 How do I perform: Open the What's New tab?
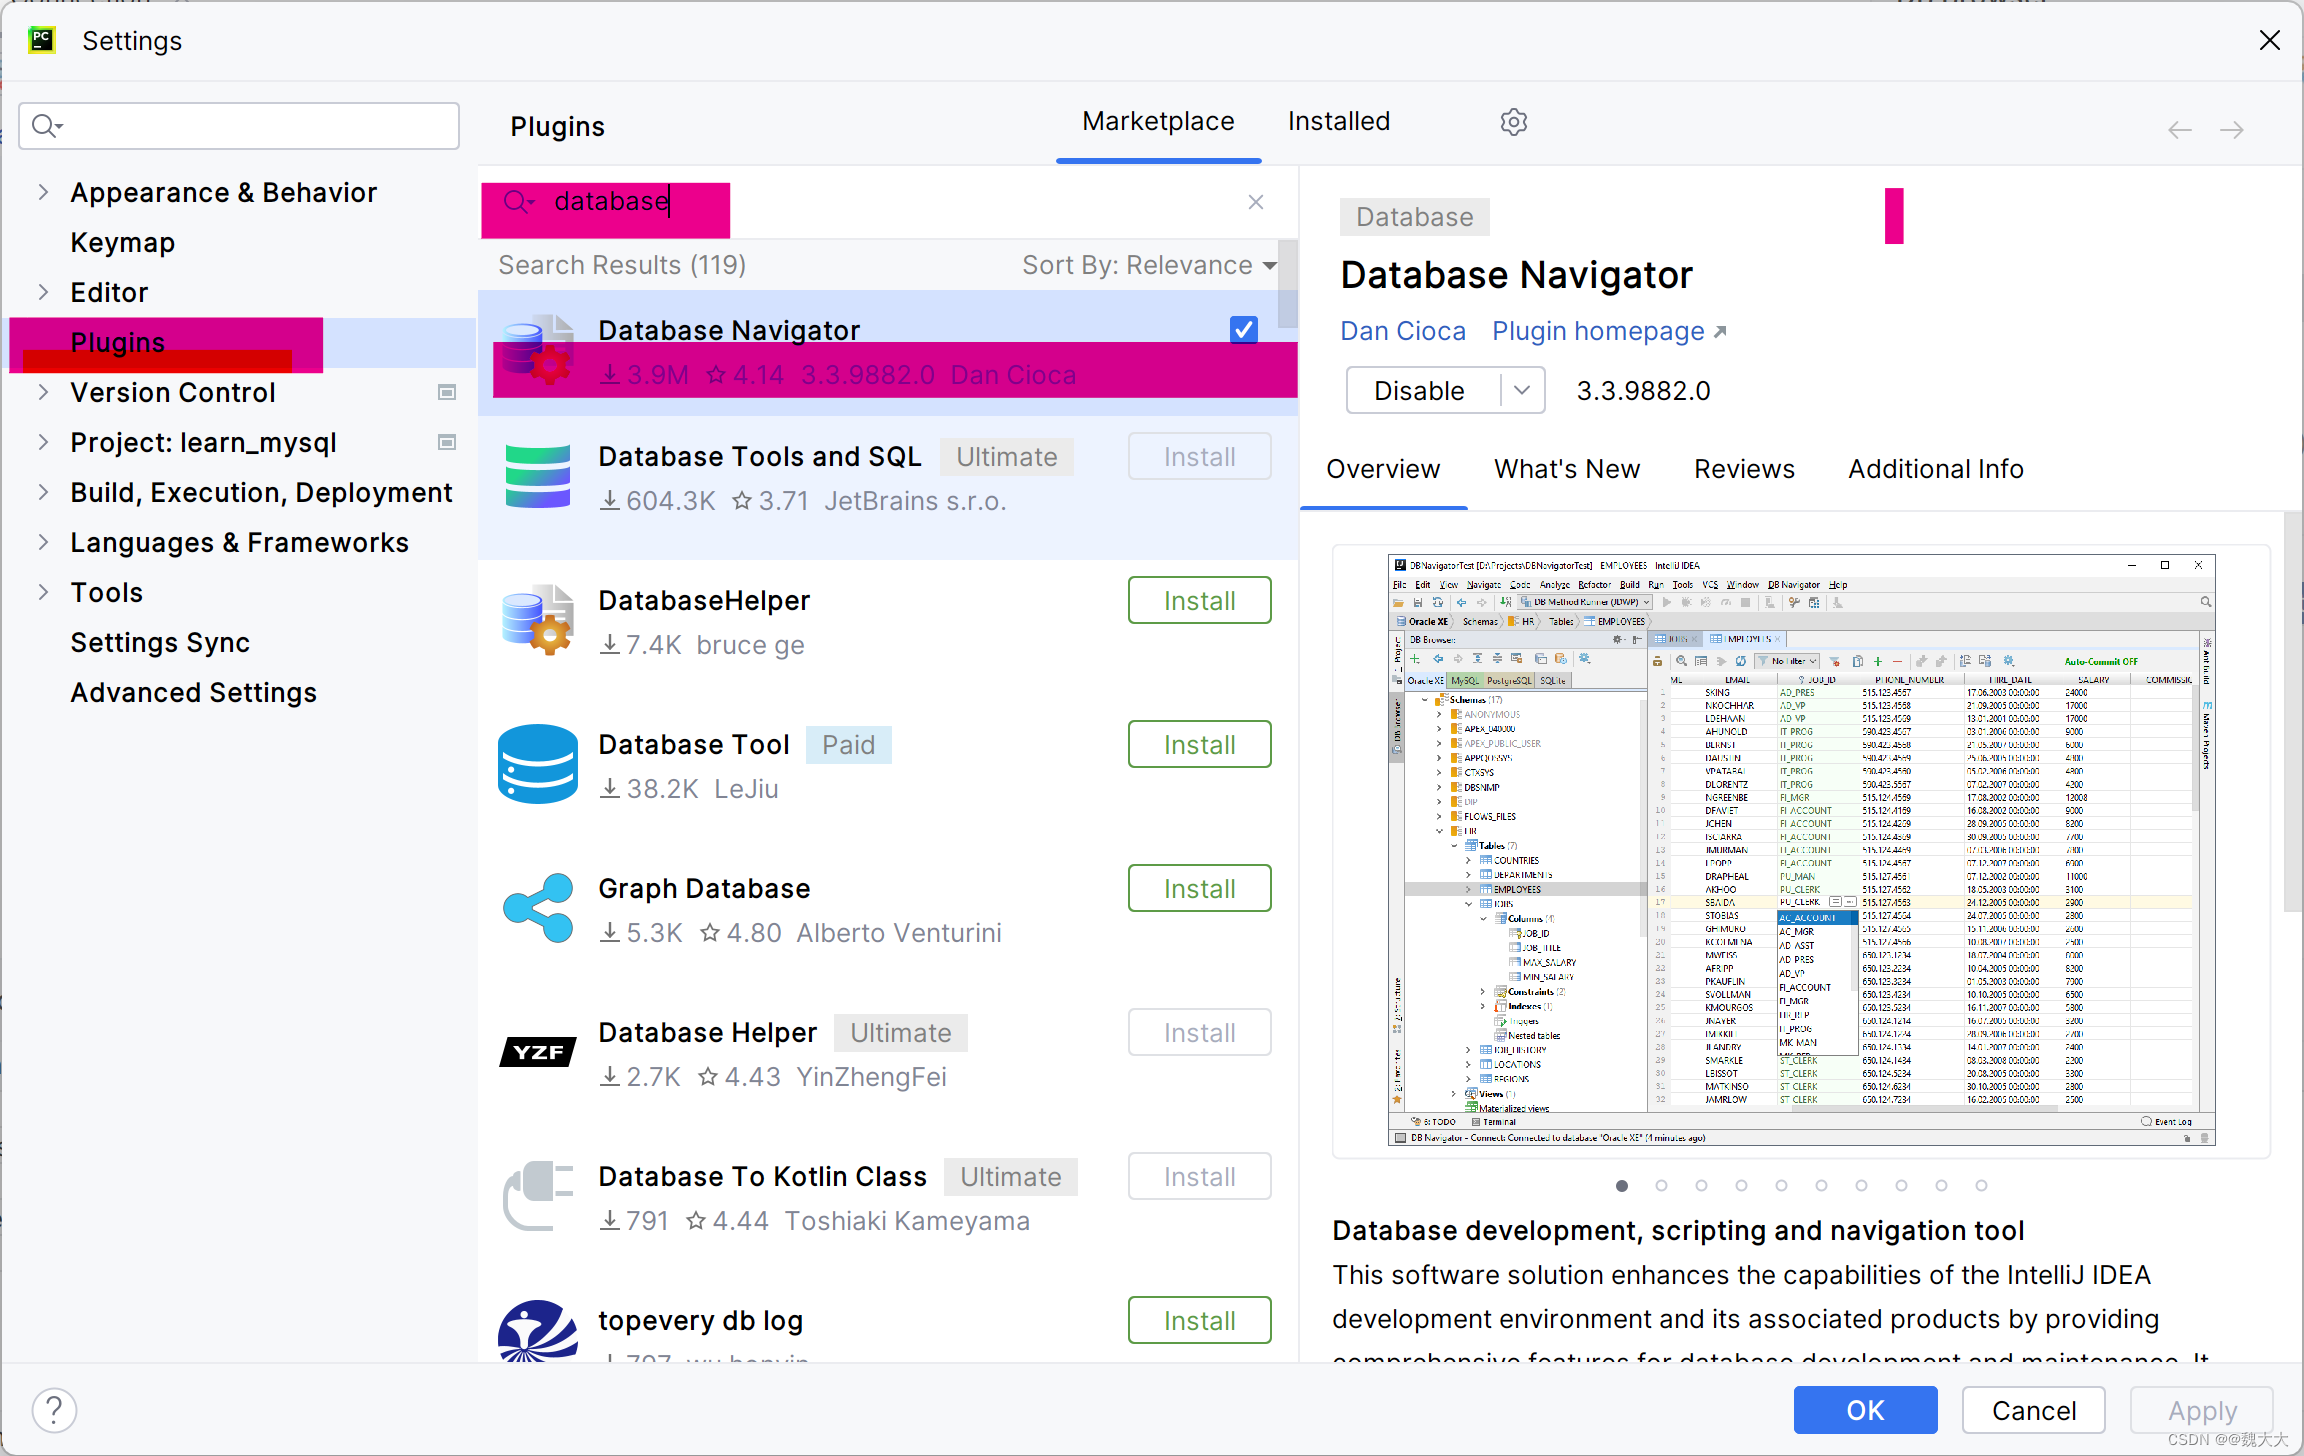1567,469
